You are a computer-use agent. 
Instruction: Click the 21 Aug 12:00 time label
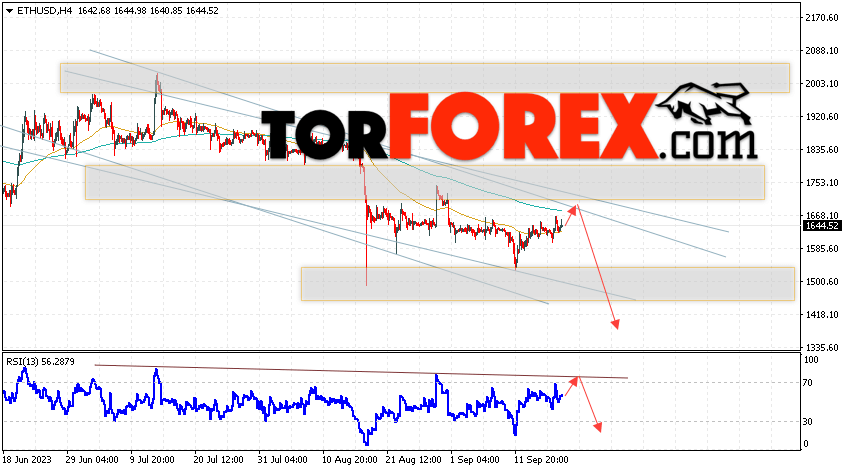click(413, 460)
